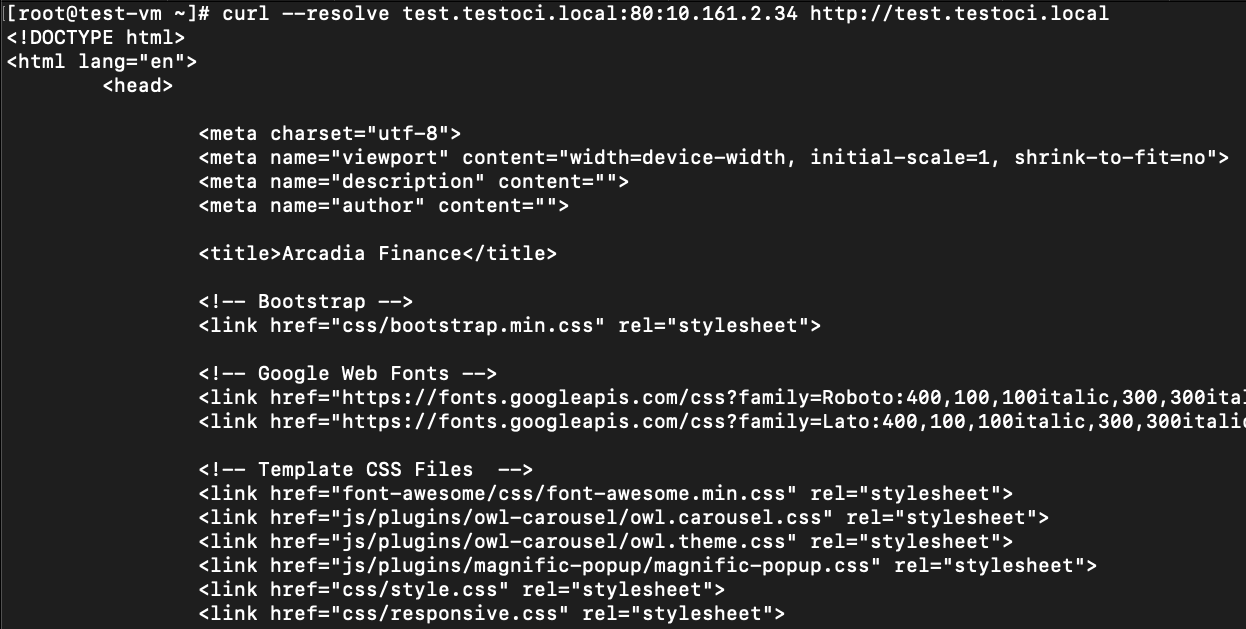This screenshot has width=1246, height=629.
Task: Click the Bootstrap comment line
Action: pyautogui.click(x=306, y=302)
